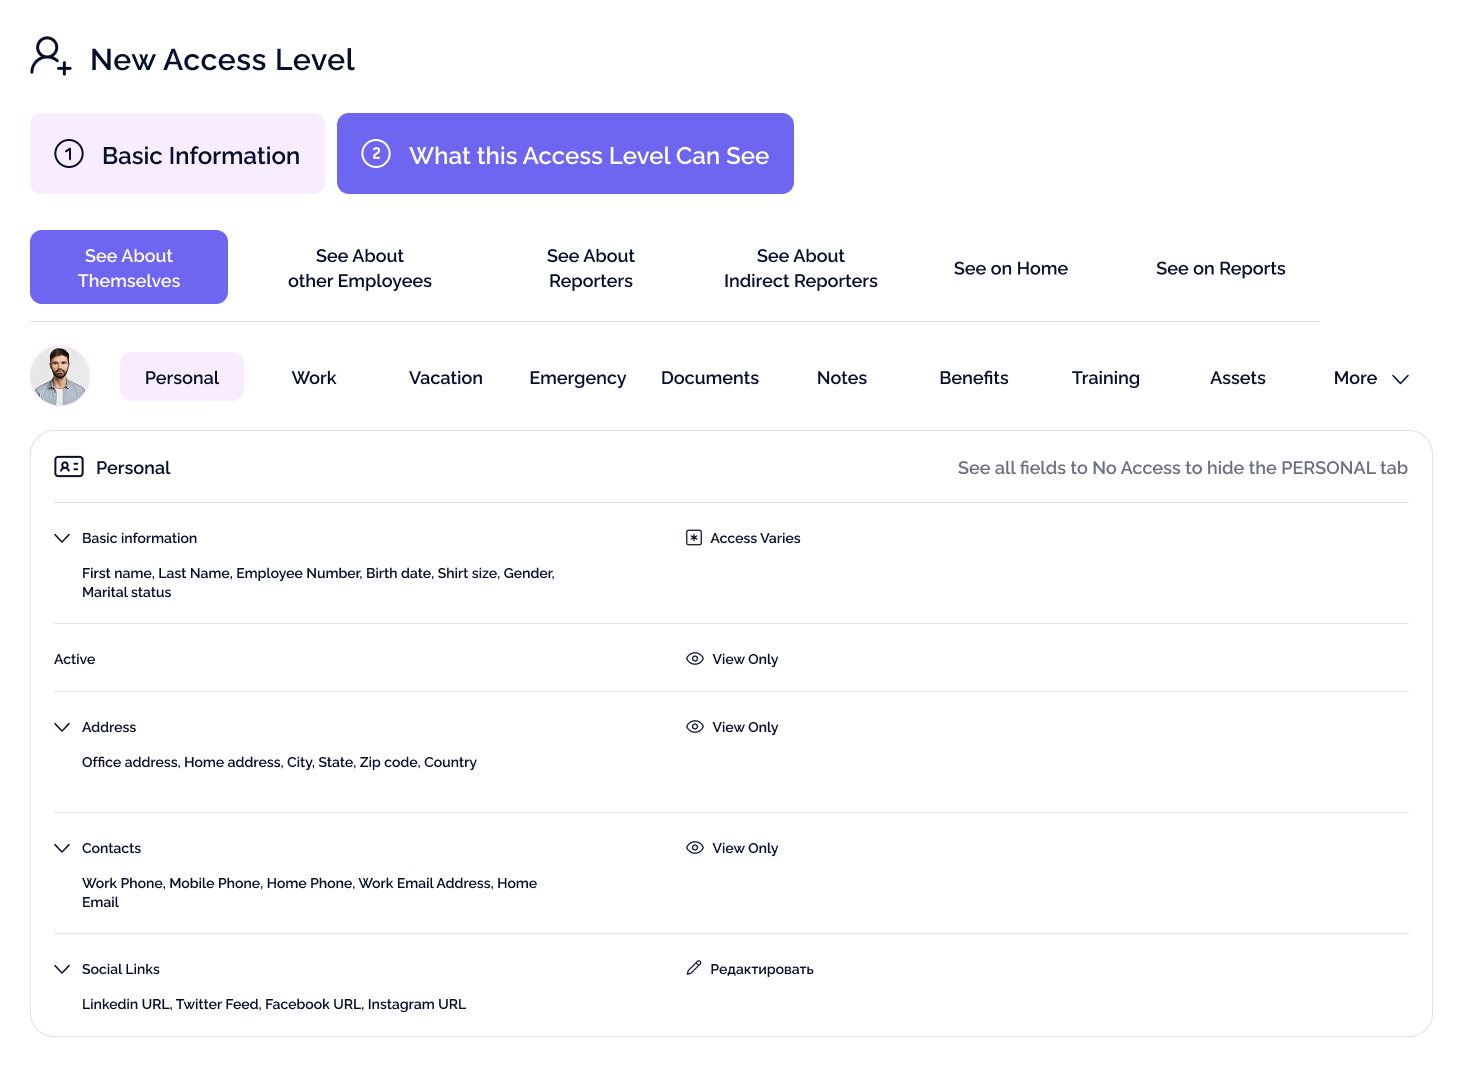Click the pencil edit icon for Social Links
This screenshot has height=1067, width=1463.
694,968
